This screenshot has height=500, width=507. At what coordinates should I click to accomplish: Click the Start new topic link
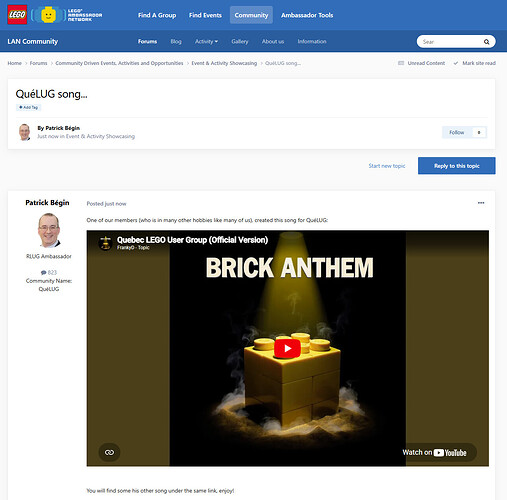(x=387, y=166)
